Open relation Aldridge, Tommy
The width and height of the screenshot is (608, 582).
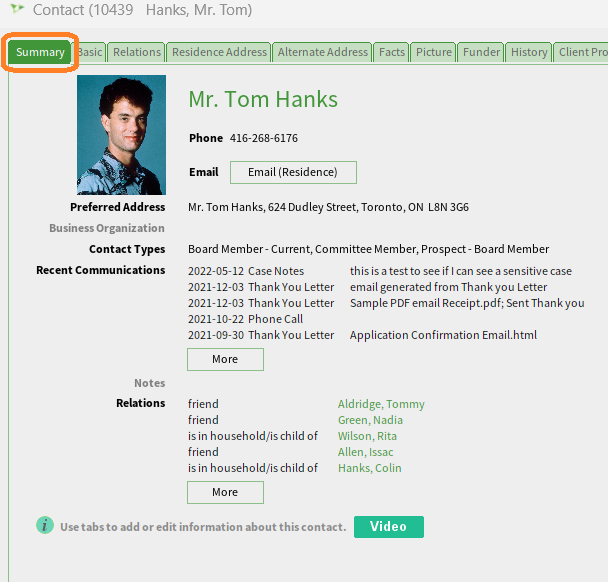(381, 404)
